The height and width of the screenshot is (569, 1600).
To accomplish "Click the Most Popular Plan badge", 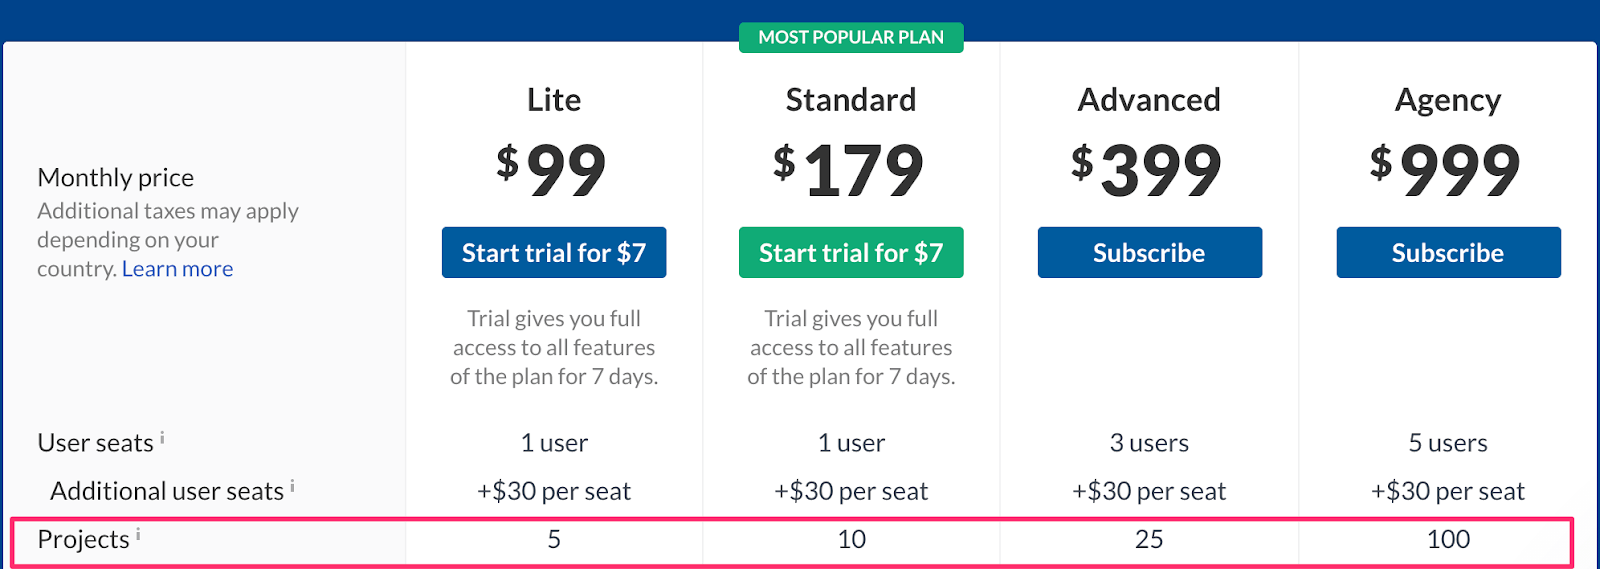I will pos(851,37).
